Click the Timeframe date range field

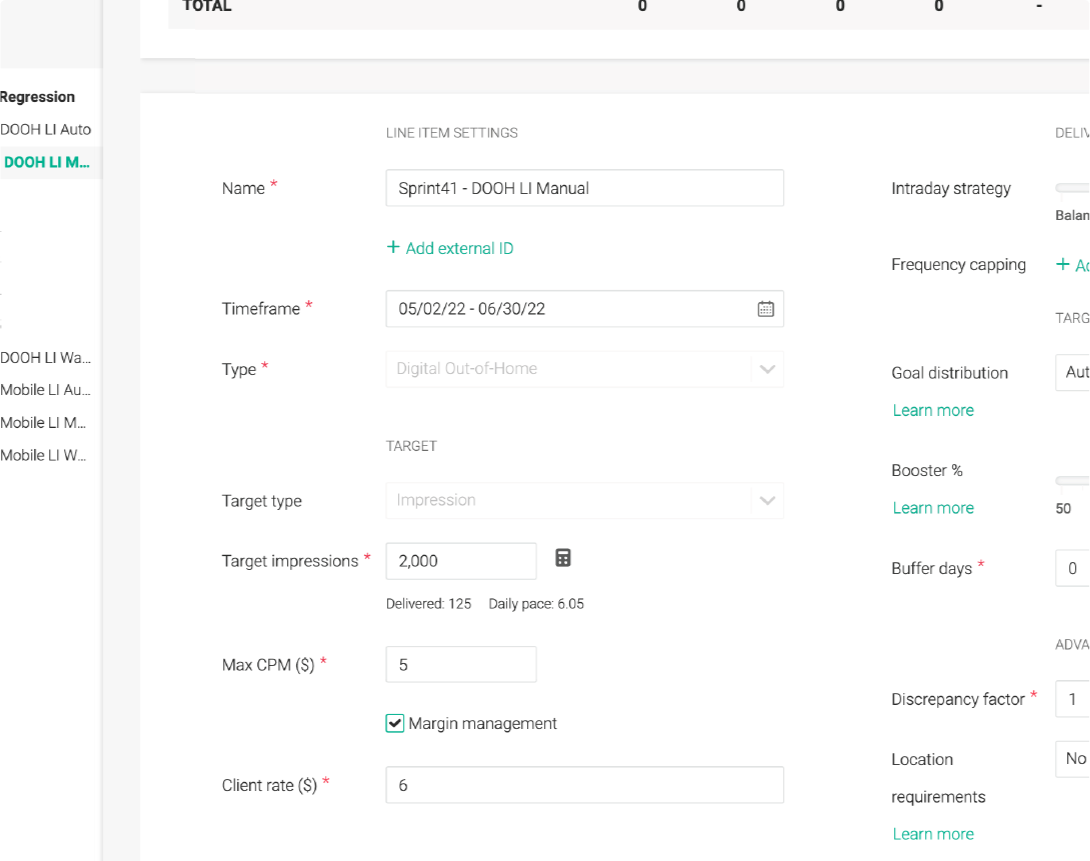pos(585,309)
